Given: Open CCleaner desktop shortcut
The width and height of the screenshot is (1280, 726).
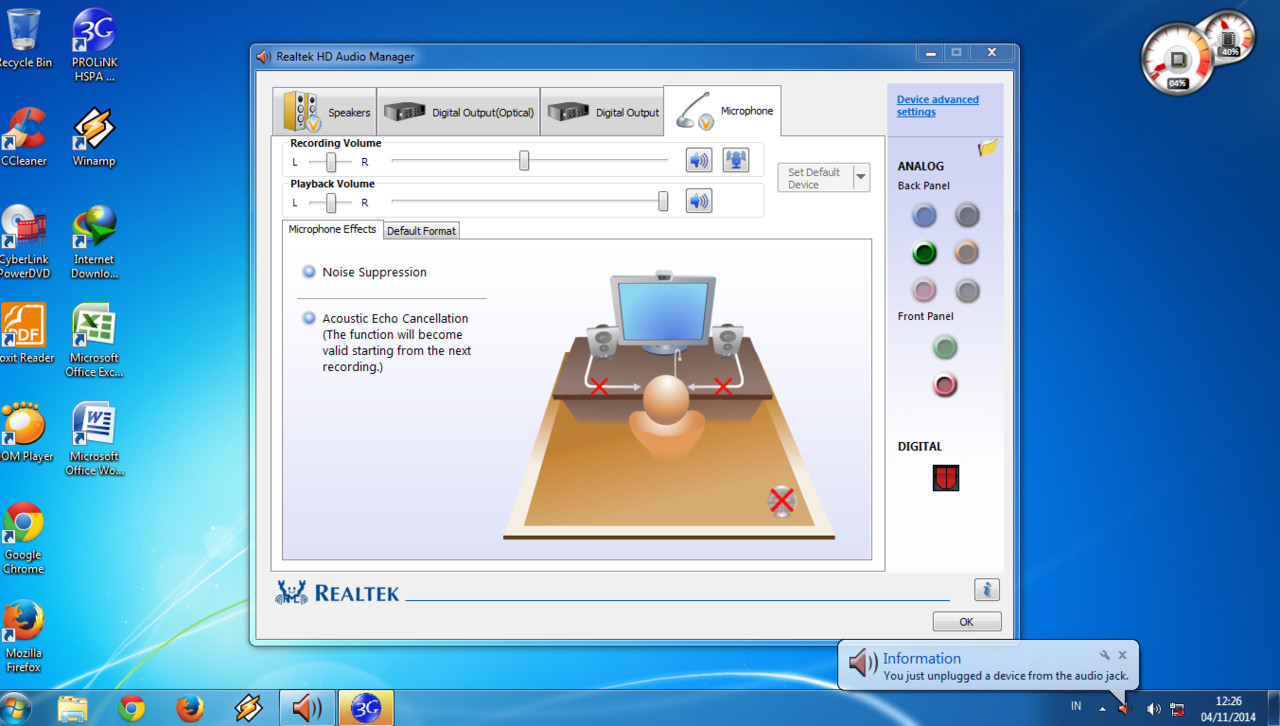Looking at the screenshot, I should pos(22,136).
